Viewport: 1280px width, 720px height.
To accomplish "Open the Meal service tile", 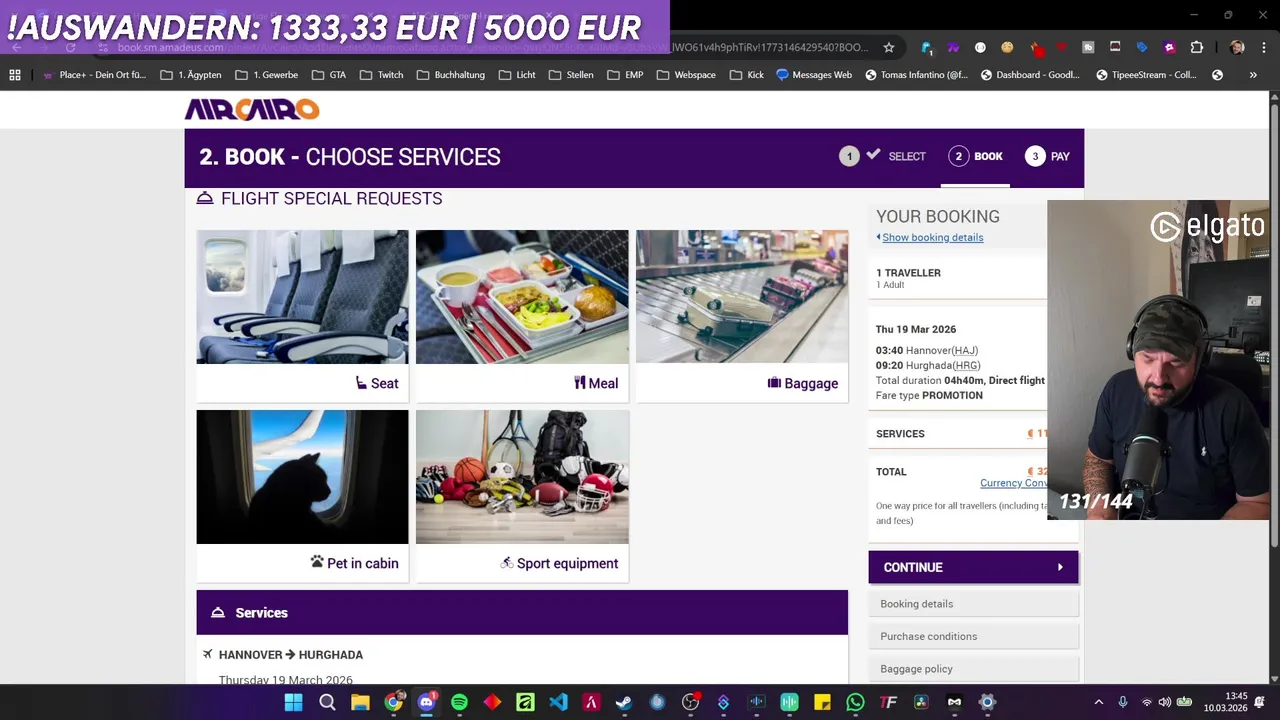I will (522, 315).
